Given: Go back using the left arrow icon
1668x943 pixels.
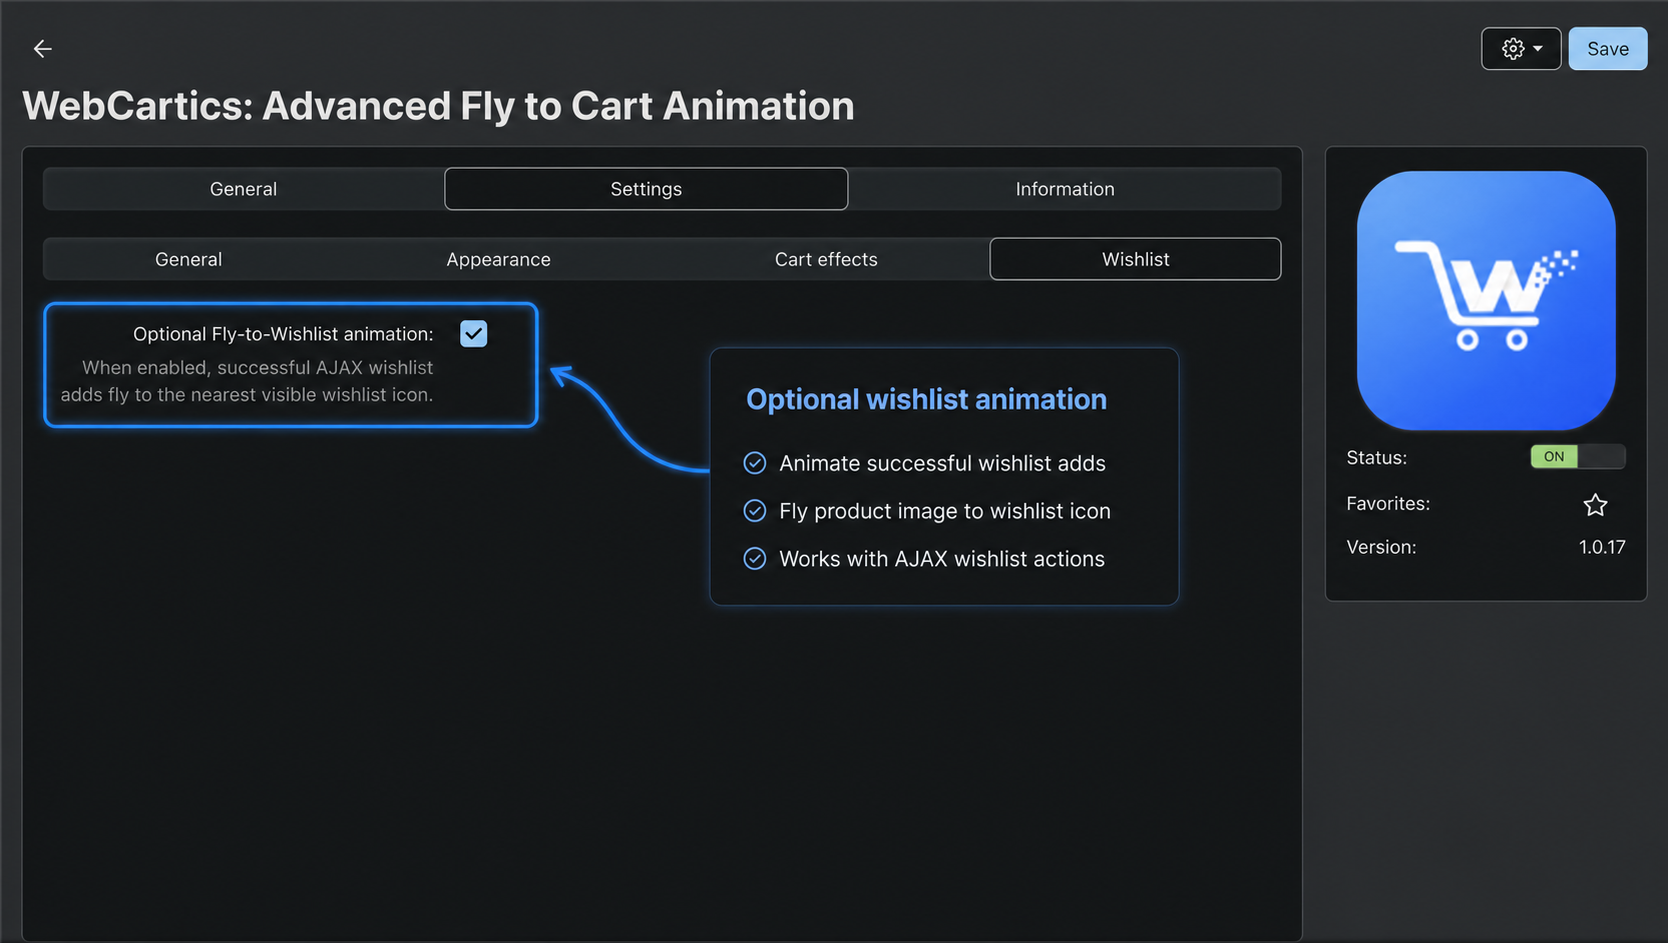Looking at the screenshot, I should pyautogui.click(x=42, y=49).
